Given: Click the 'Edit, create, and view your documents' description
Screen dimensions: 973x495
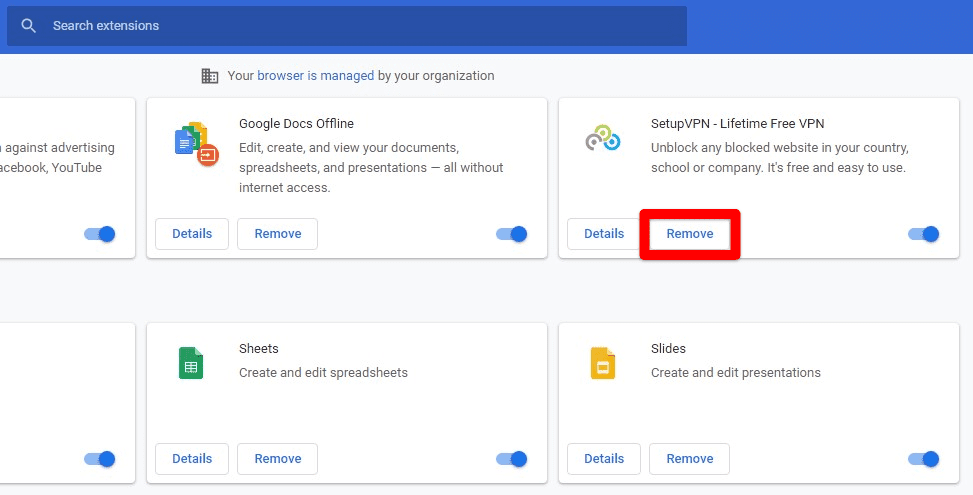Looking at the screenshot, I should click(x=371, y=167).
